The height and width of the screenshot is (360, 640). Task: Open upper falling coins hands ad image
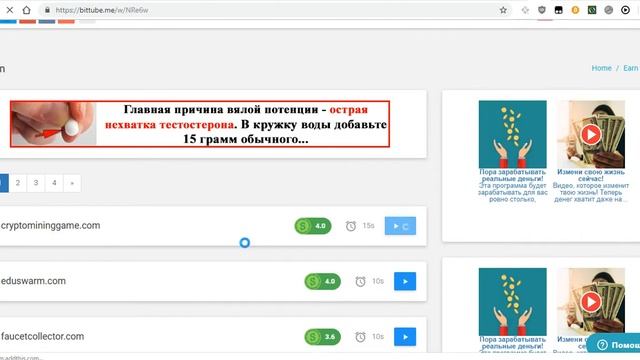pyautogui.click(x=513, y=134)
